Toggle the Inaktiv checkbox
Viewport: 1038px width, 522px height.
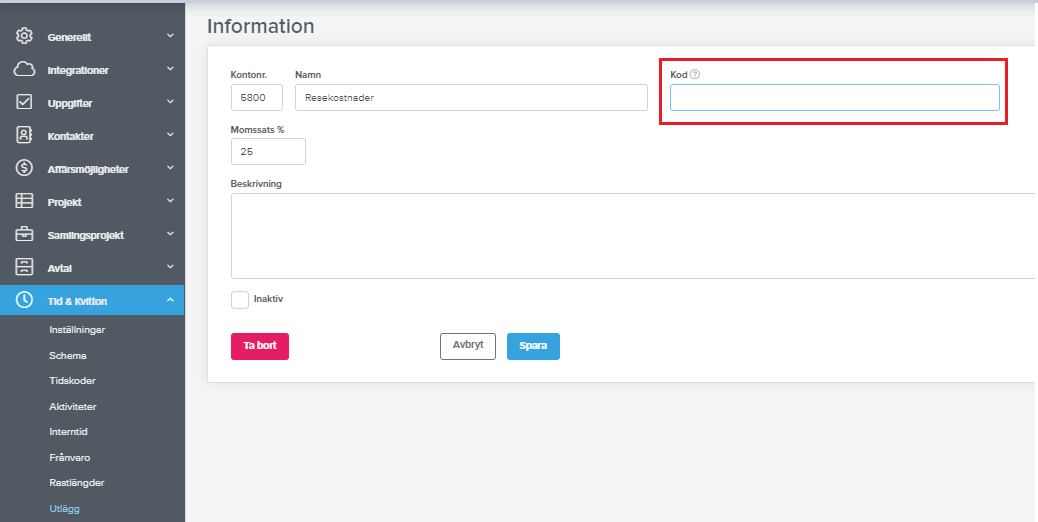(x=240, y=300)
